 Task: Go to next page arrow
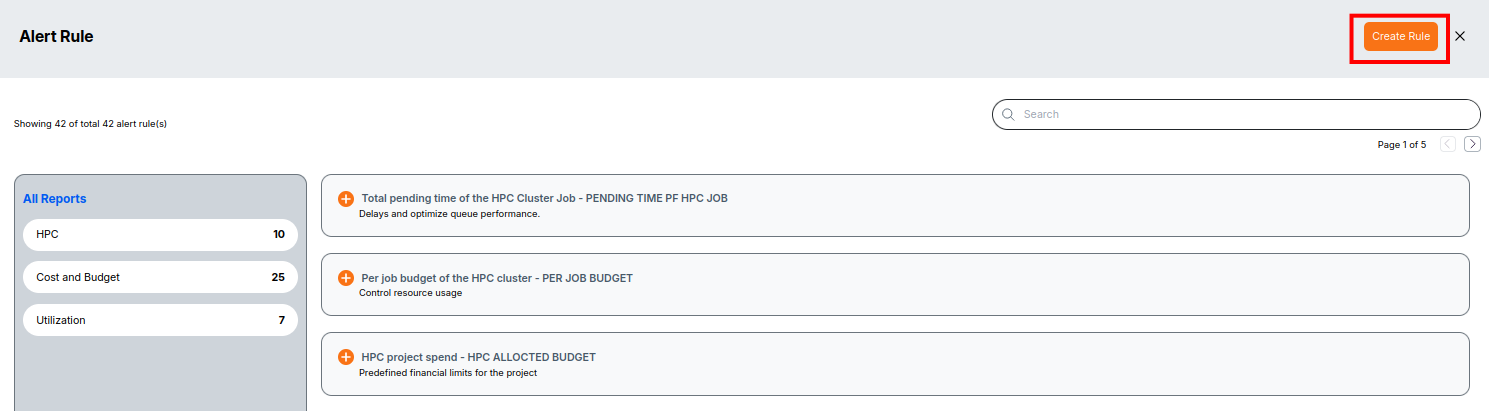[1472, 144]
